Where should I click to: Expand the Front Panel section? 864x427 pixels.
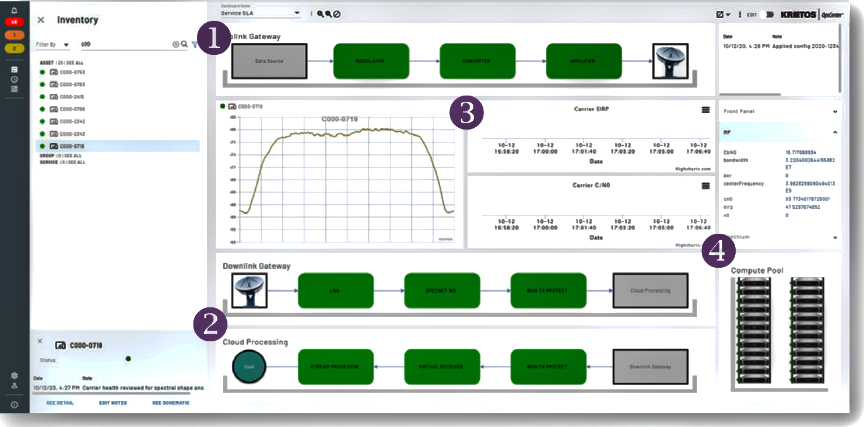point(836,112)
